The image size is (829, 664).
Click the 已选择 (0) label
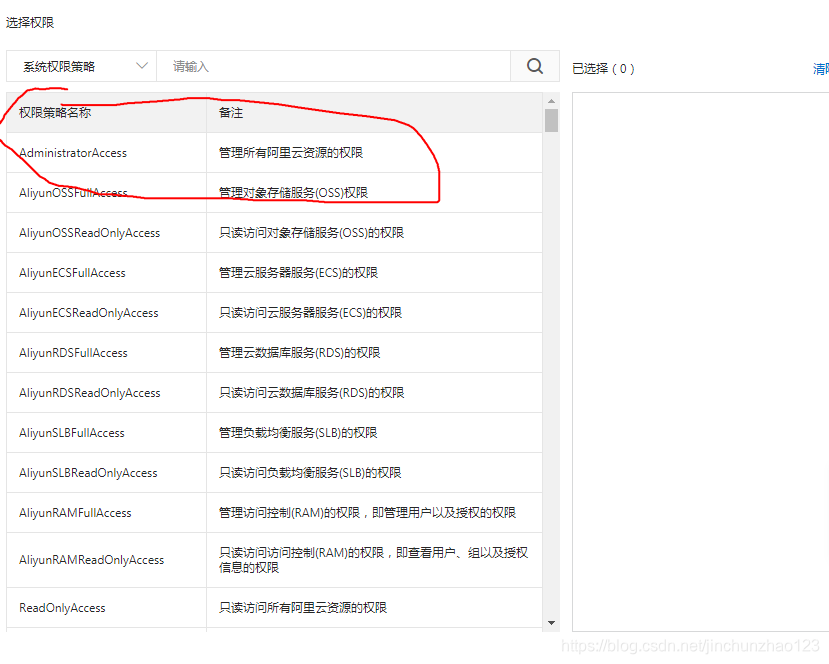tap(603, 69)
